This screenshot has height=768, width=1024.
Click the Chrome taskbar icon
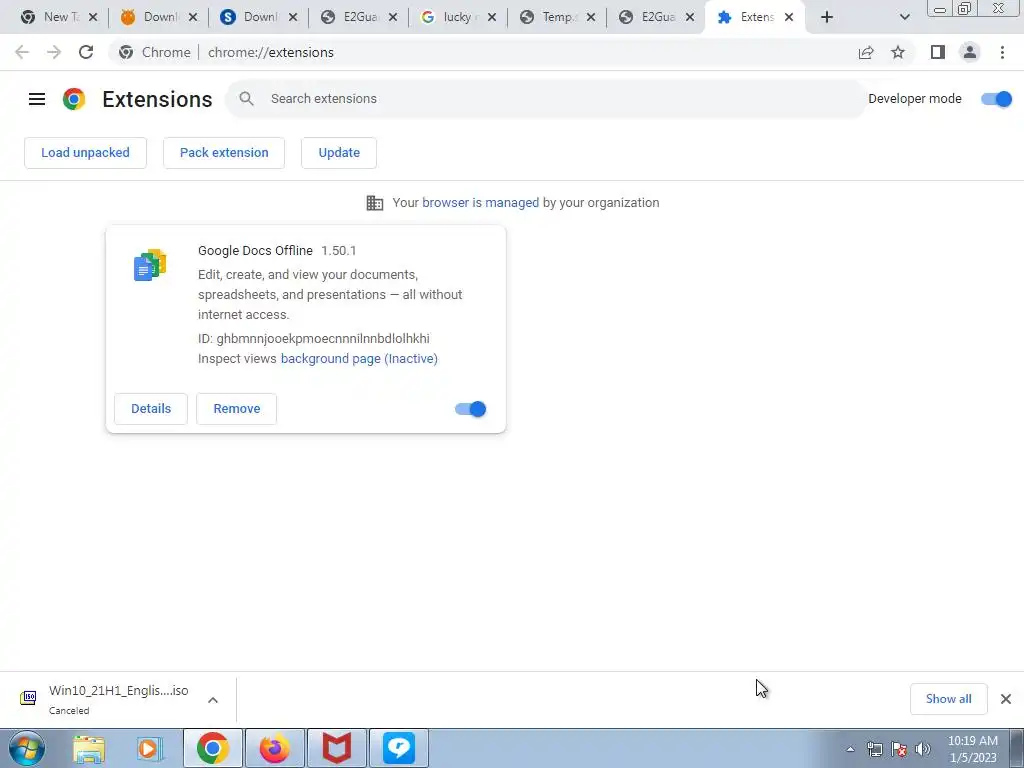coord(213,748)
